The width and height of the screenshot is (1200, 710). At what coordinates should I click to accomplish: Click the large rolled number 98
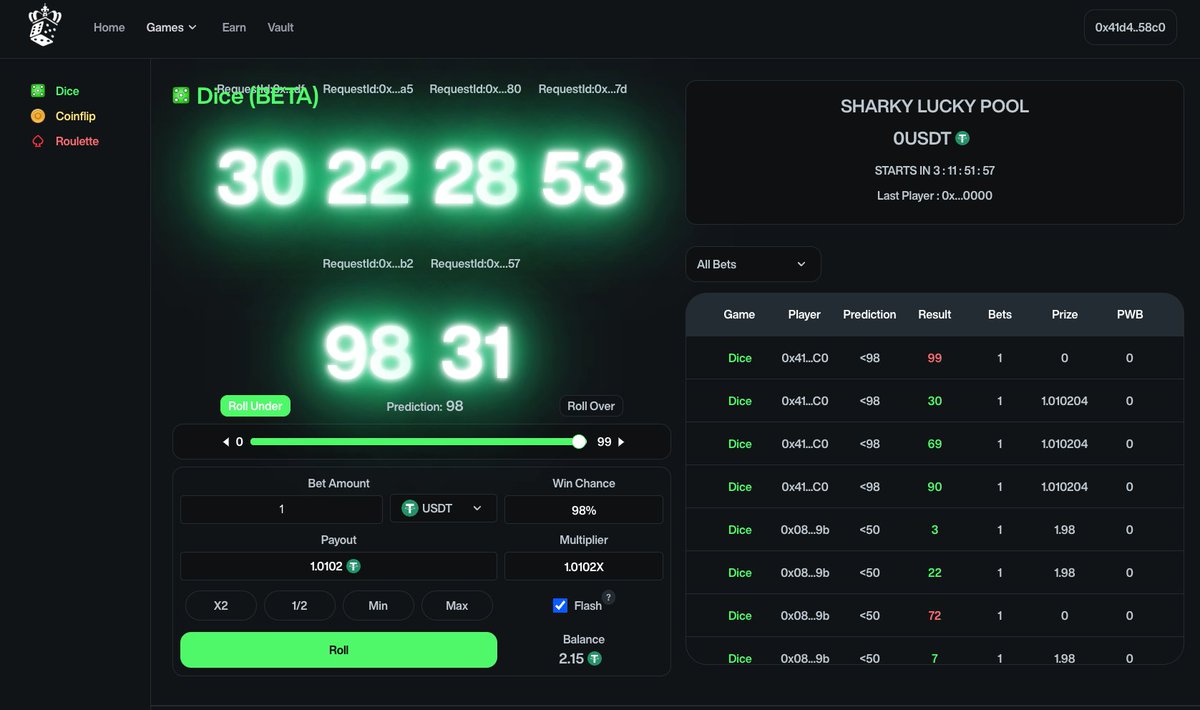[368, 352]
